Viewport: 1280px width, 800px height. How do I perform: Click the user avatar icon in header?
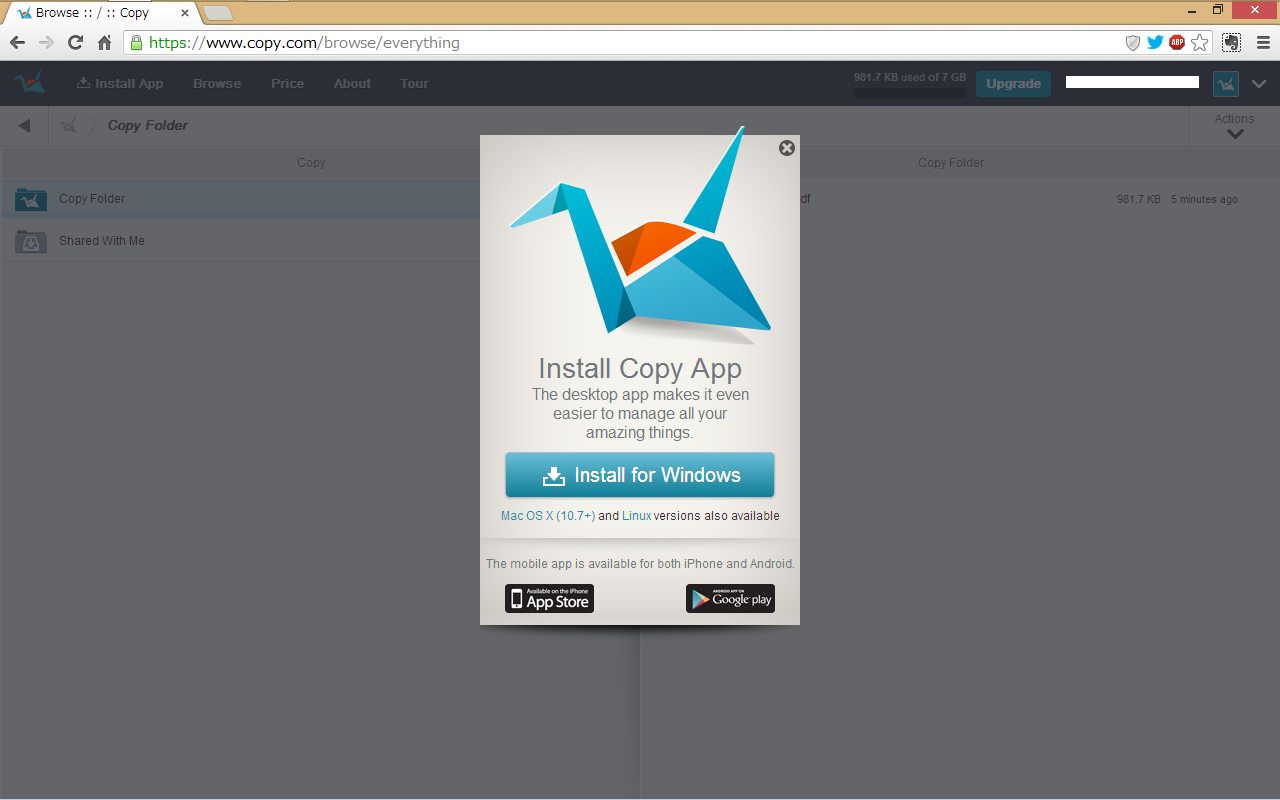1226,84
